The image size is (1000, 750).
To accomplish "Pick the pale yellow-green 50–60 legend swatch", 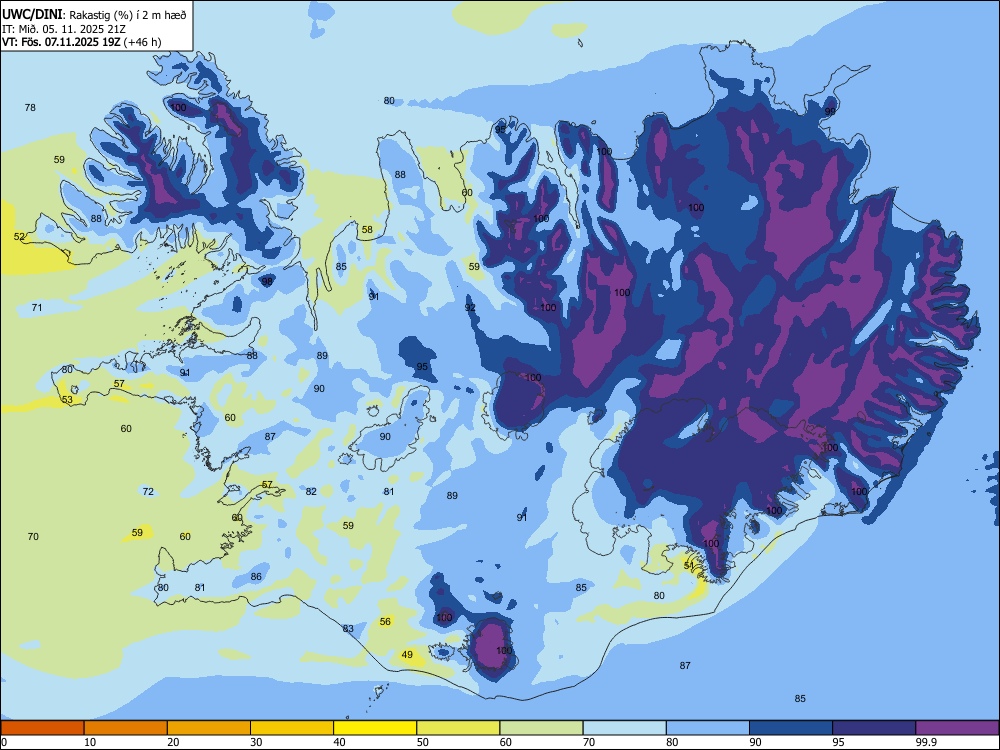I will pyautogui.click(x=458, y=728).
